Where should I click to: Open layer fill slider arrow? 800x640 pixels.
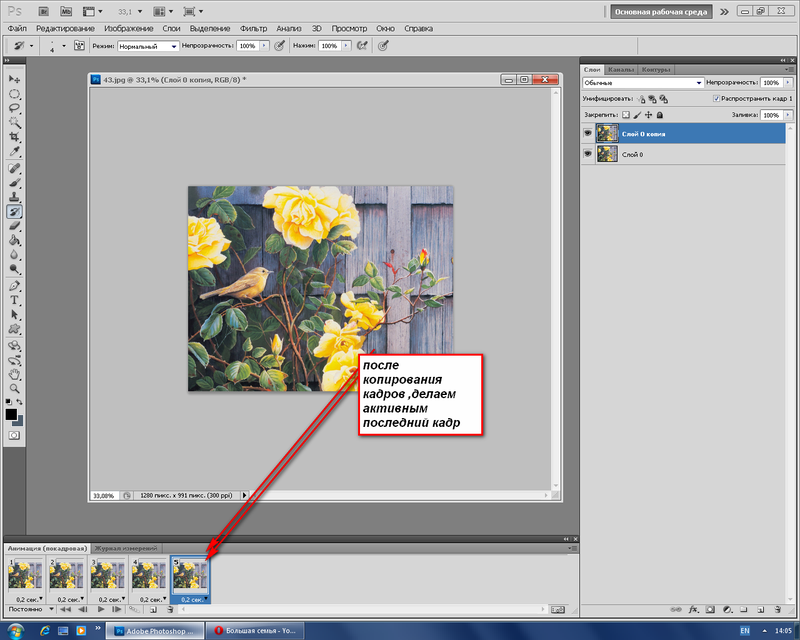788,115
